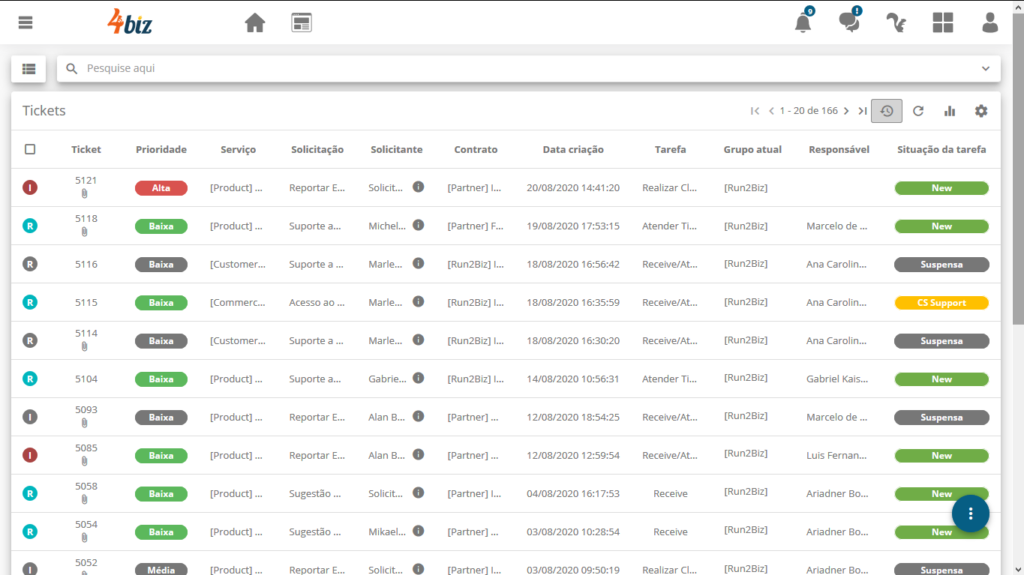Image resolution: width=1024 pixels, height=575 pixels.
Task: Open the floating actions menu button
Action: coord(970,514)
